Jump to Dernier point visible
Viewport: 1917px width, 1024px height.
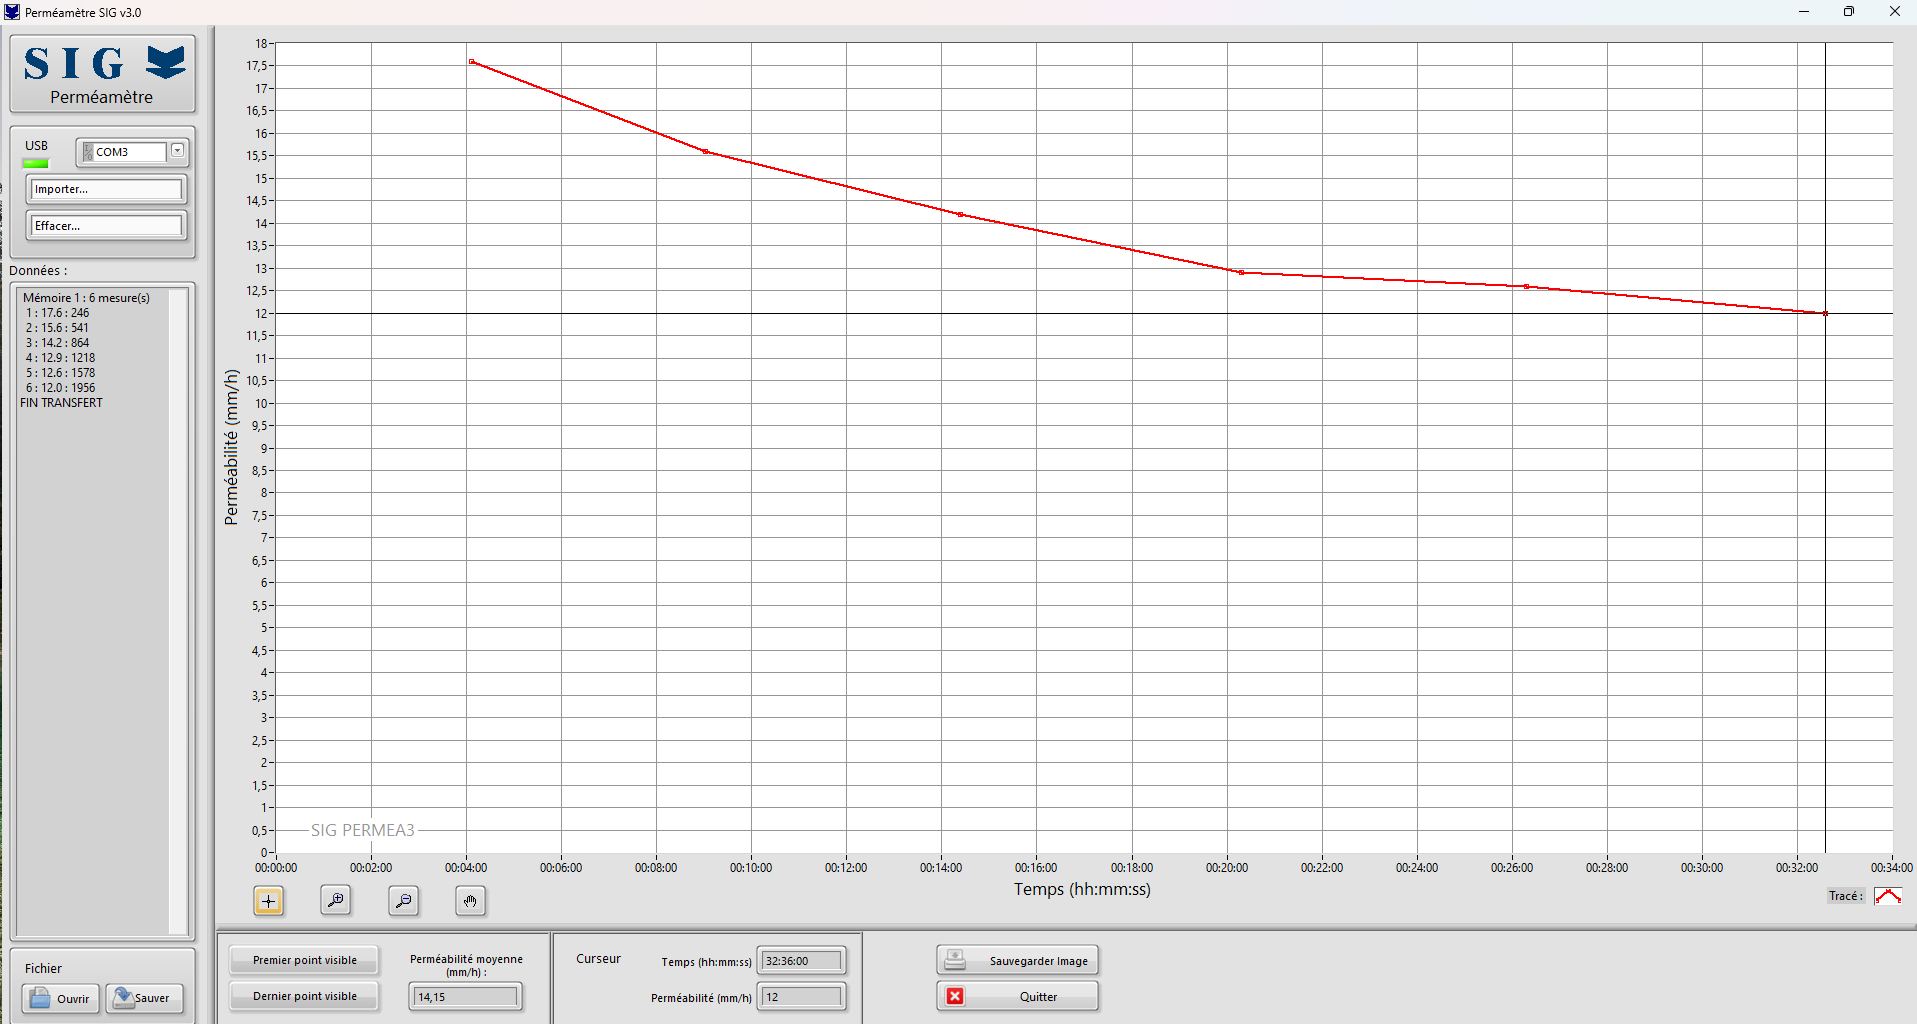pyautogui.click(x=304, y=996)
